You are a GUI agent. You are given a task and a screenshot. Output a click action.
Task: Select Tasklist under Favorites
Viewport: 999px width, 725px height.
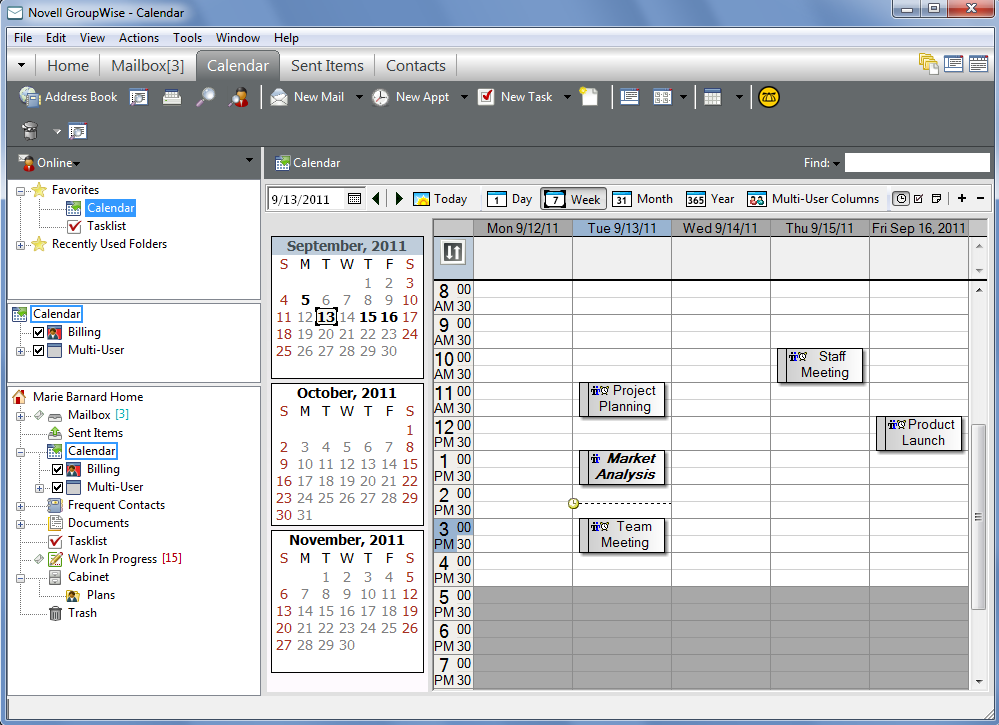106,226
